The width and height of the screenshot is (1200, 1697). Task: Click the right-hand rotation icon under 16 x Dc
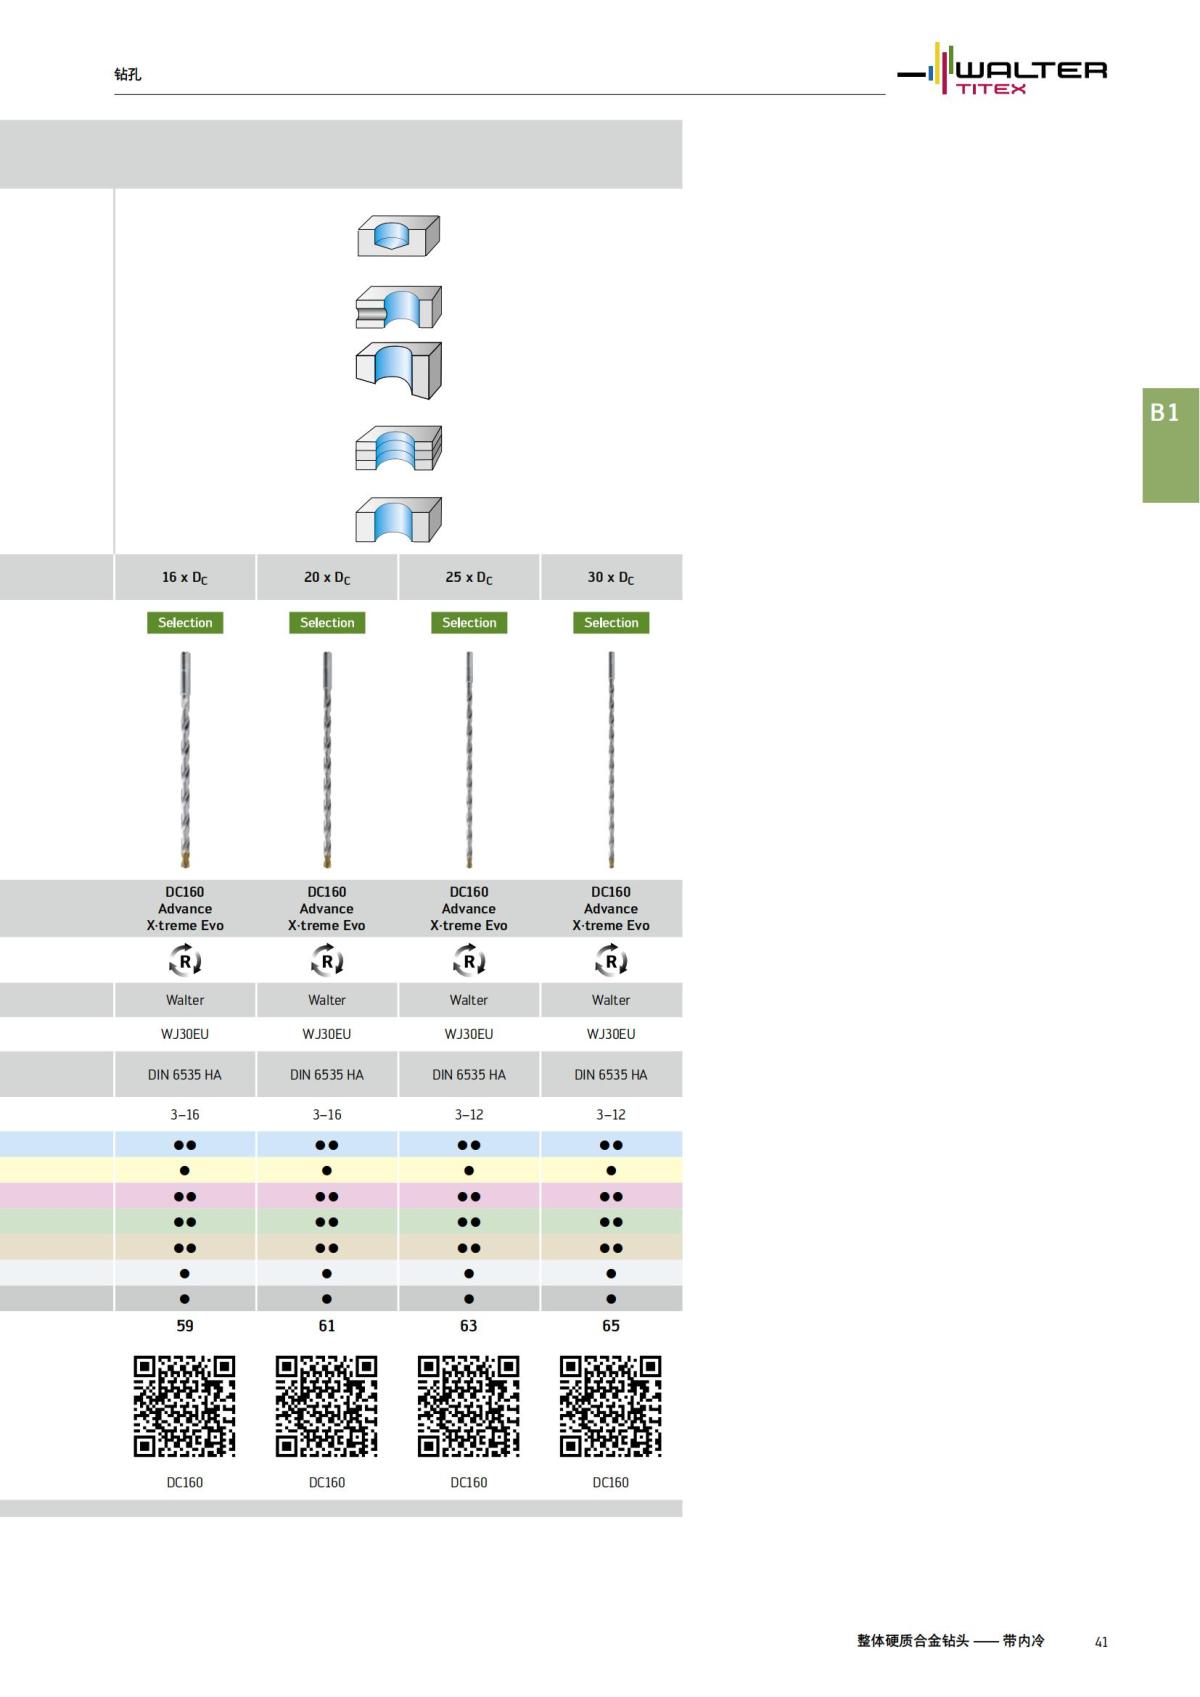[185, 961]
